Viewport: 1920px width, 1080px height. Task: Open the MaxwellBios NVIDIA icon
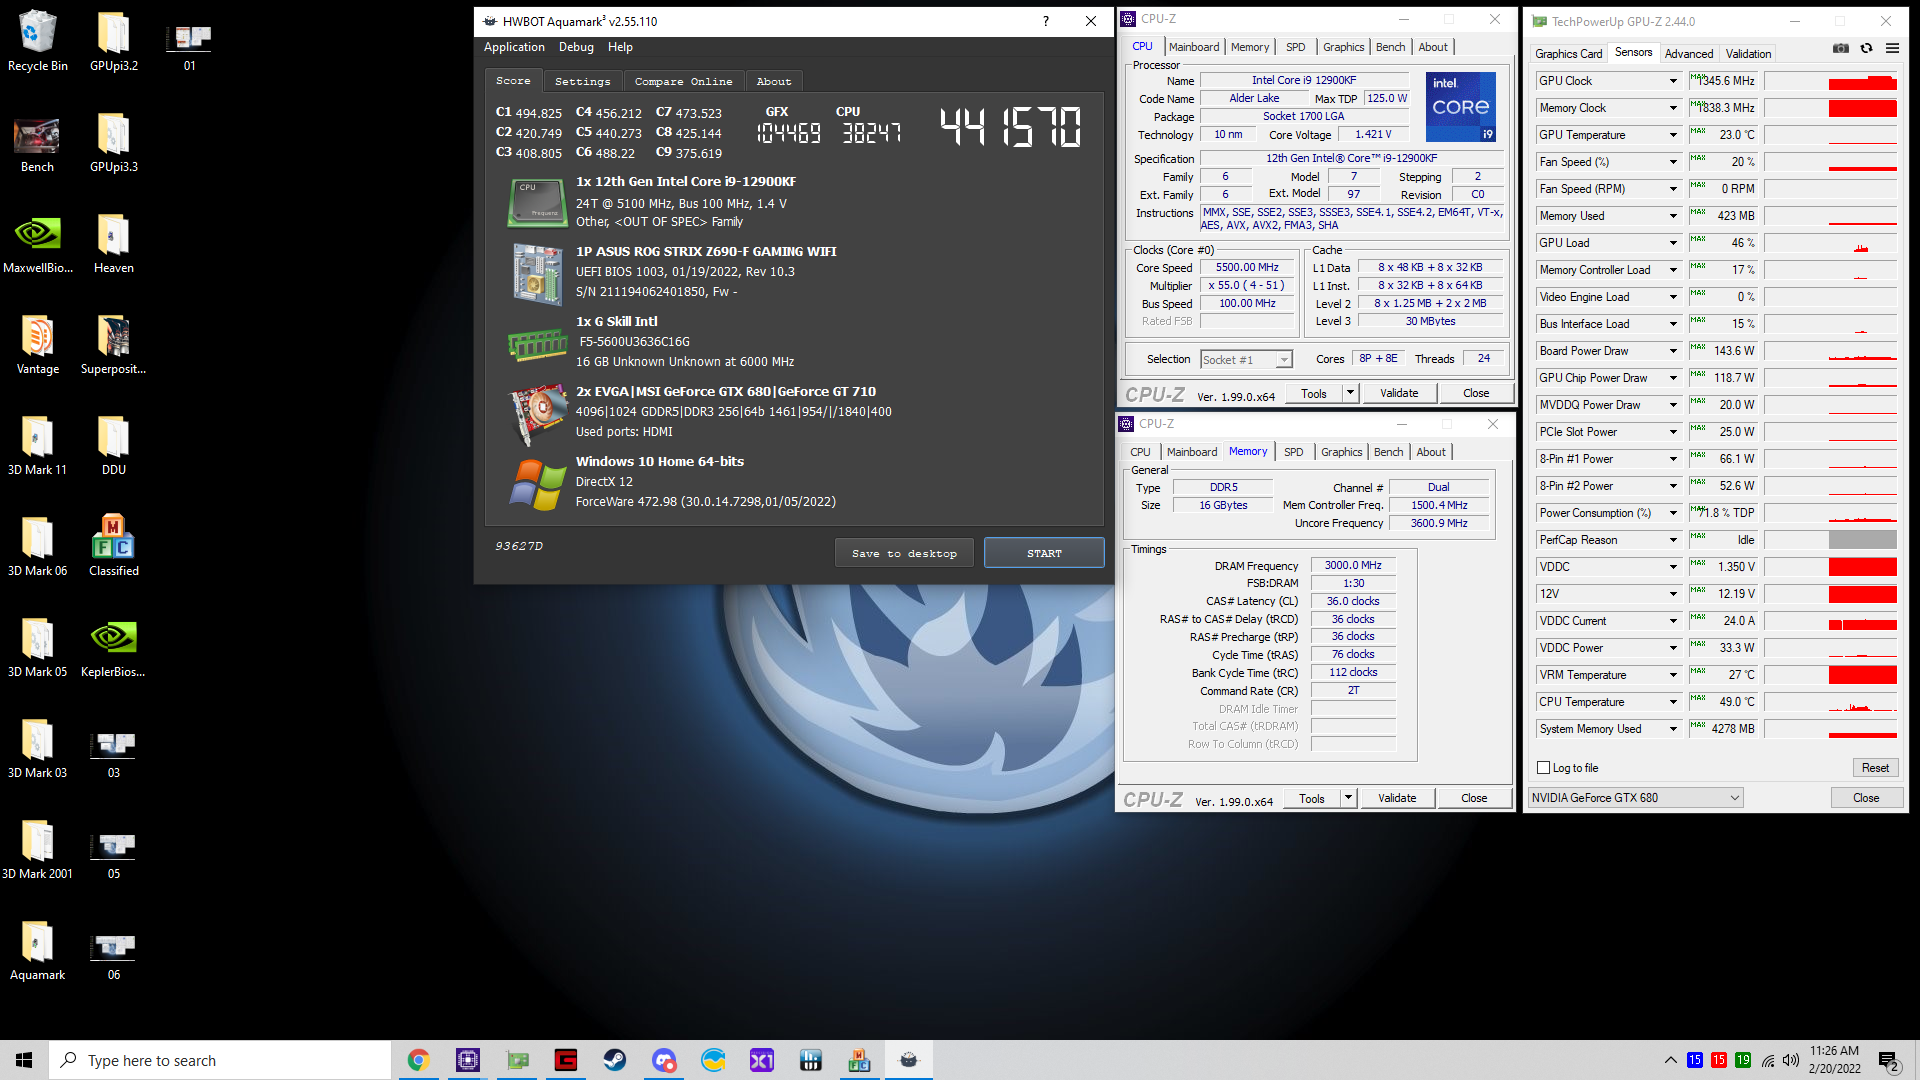tap(37, 243)
